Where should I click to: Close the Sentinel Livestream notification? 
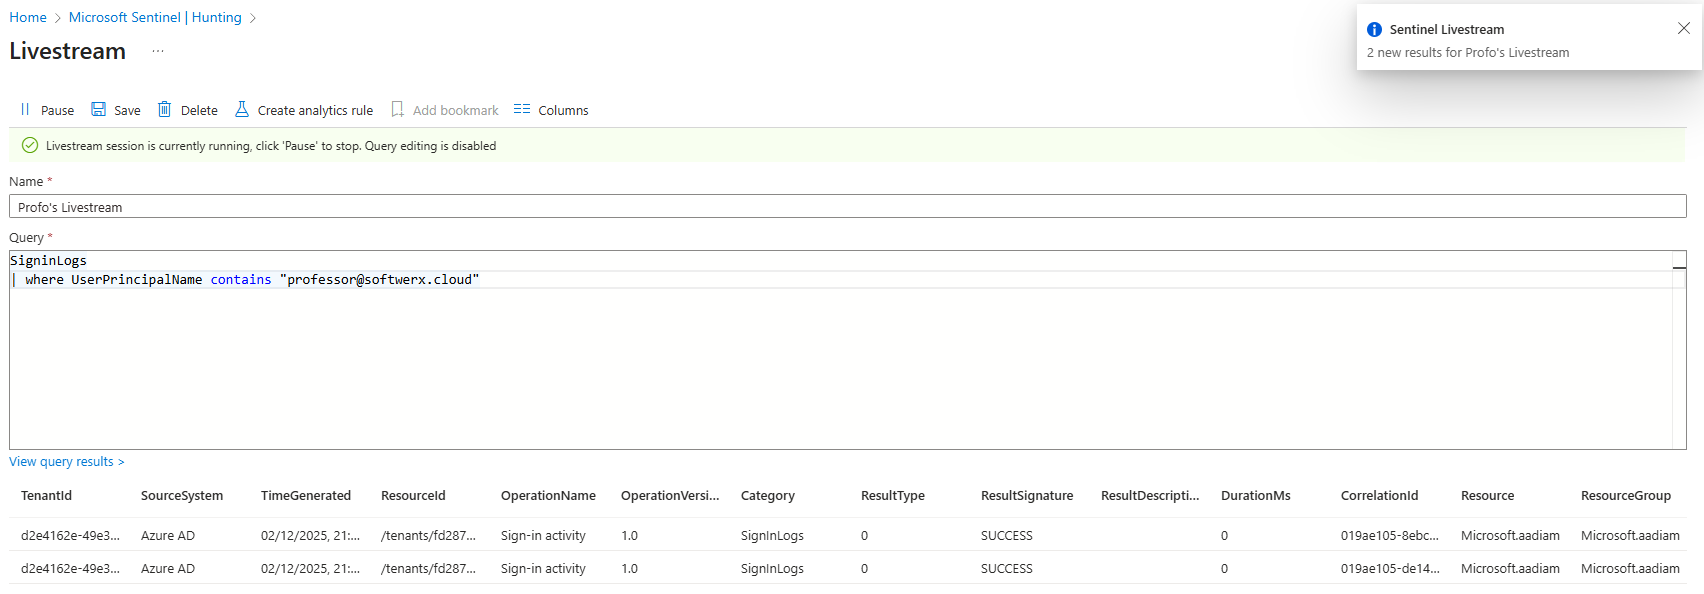[1684, 29]
